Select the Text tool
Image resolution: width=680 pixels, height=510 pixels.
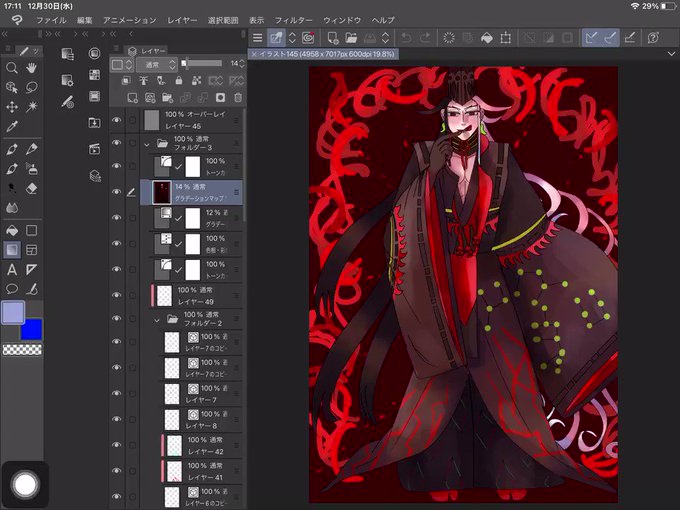[12, 270]
